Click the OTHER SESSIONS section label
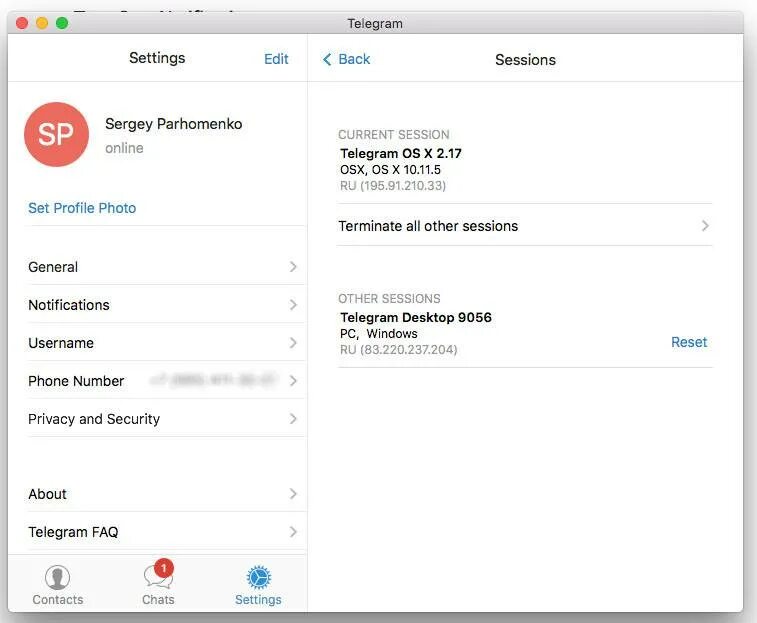 coord(389,298)
